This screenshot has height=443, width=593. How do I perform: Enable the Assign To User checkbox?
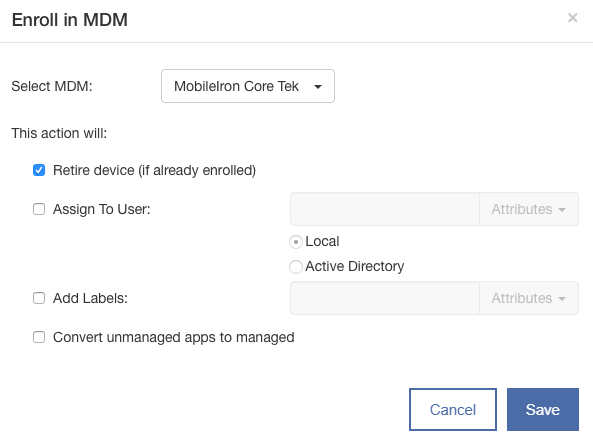point(39,209)
